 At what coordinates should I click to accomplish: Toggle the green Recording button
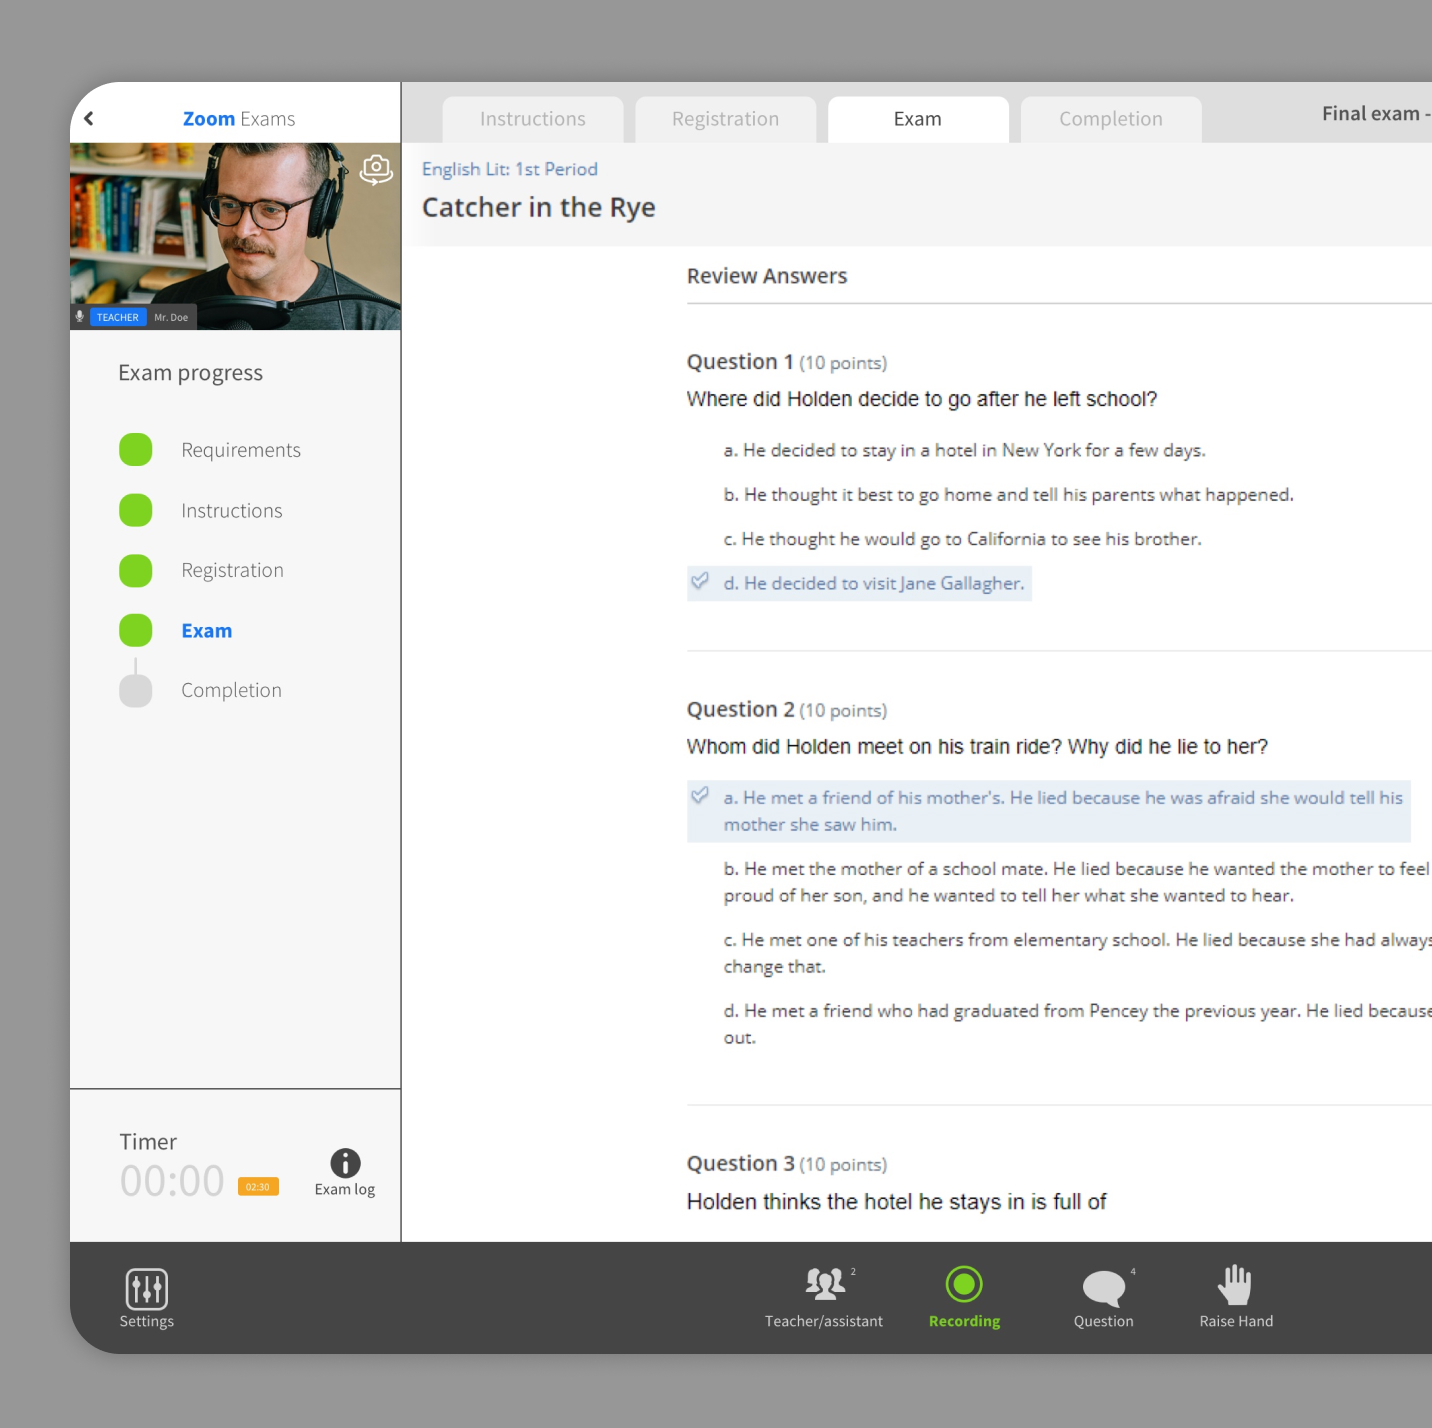[x=964, y=1285]
